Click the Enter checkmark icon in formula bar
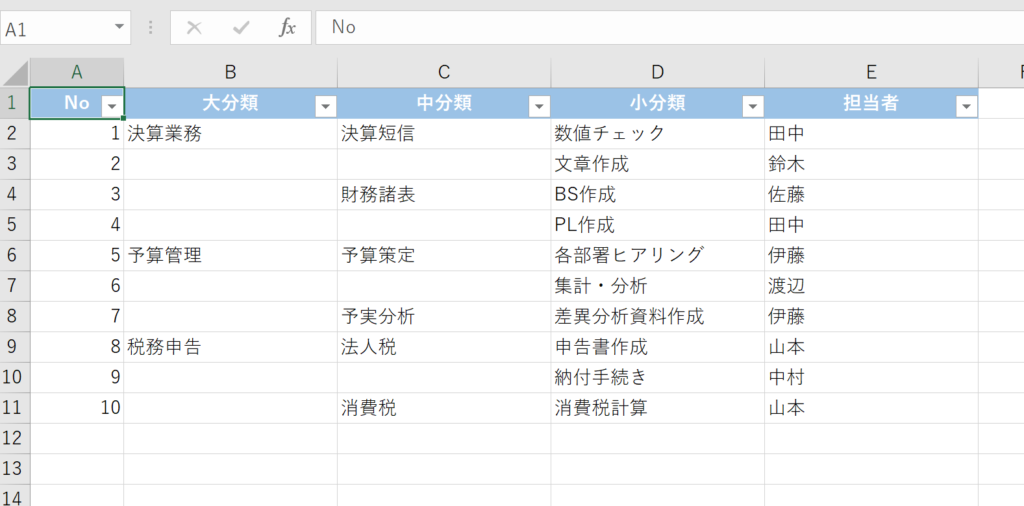The width and height of the screenshot is (1024, 506). pos(241,28)
